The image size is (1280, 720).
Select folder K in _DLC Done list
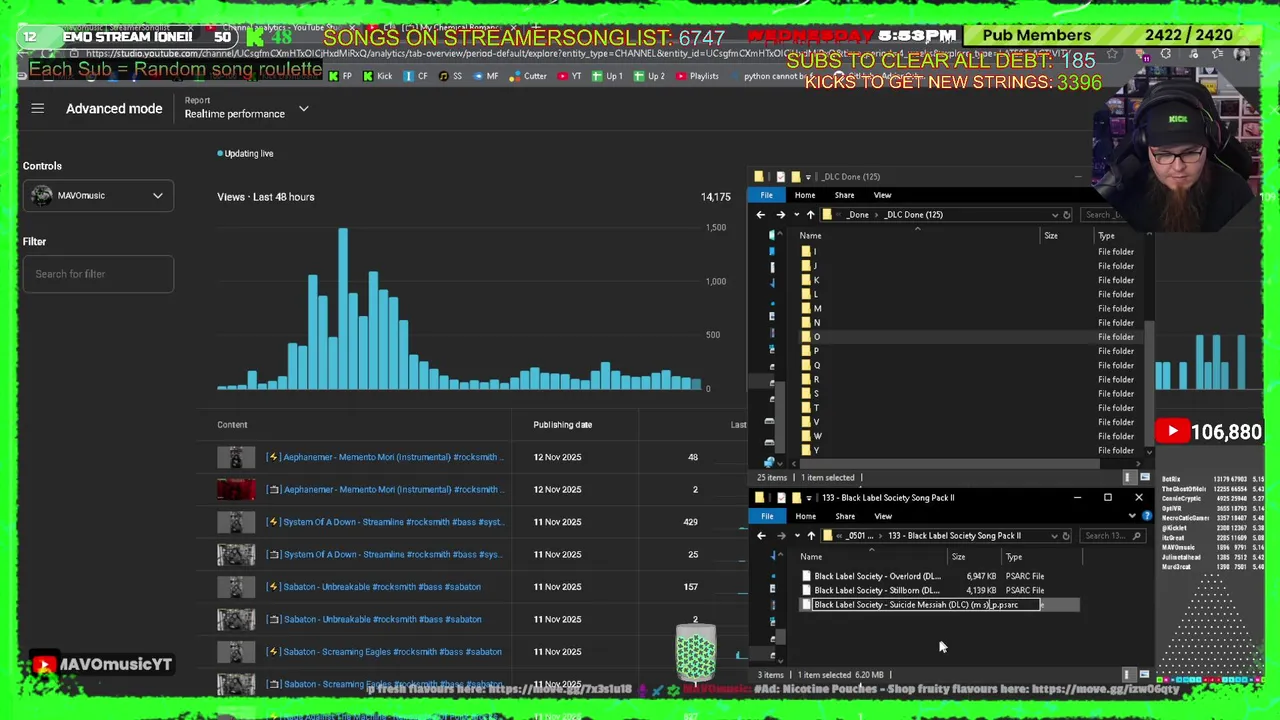[815, 280]
